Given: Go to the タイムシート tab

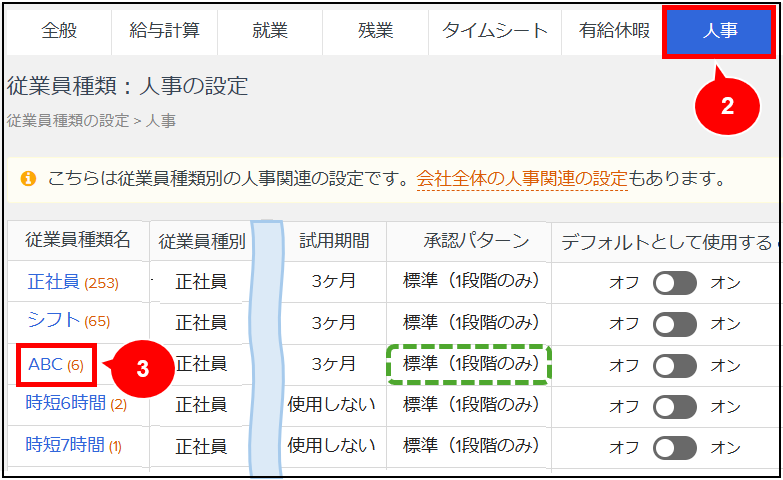Looking at the screenshot, I should point(495,31).
